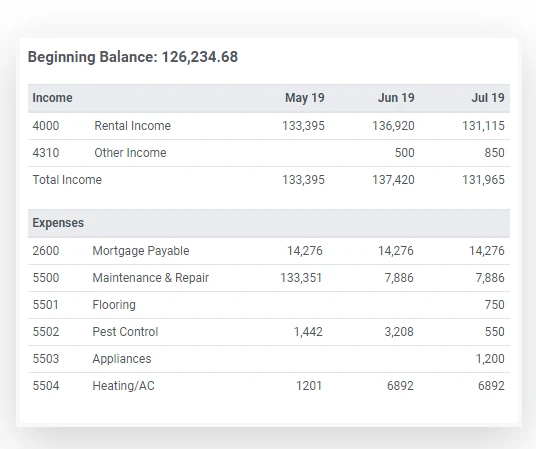Select Other Income Jun value 500
The height and width of the screenshot is (449, 536).
pyautogui.click(x=404, y=153)
